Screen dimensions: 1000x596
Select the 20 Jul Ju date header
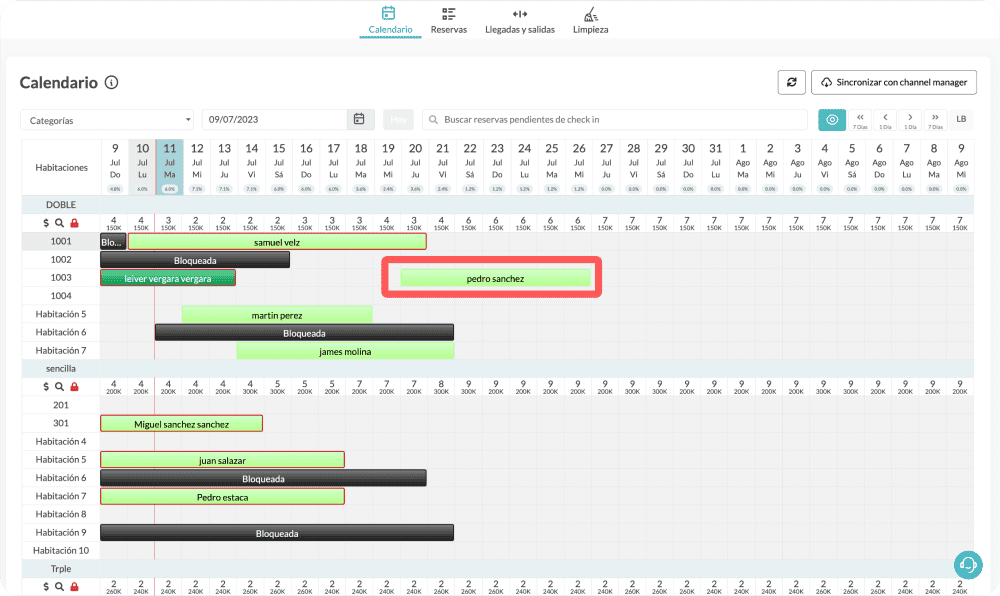tap(415, 167)
